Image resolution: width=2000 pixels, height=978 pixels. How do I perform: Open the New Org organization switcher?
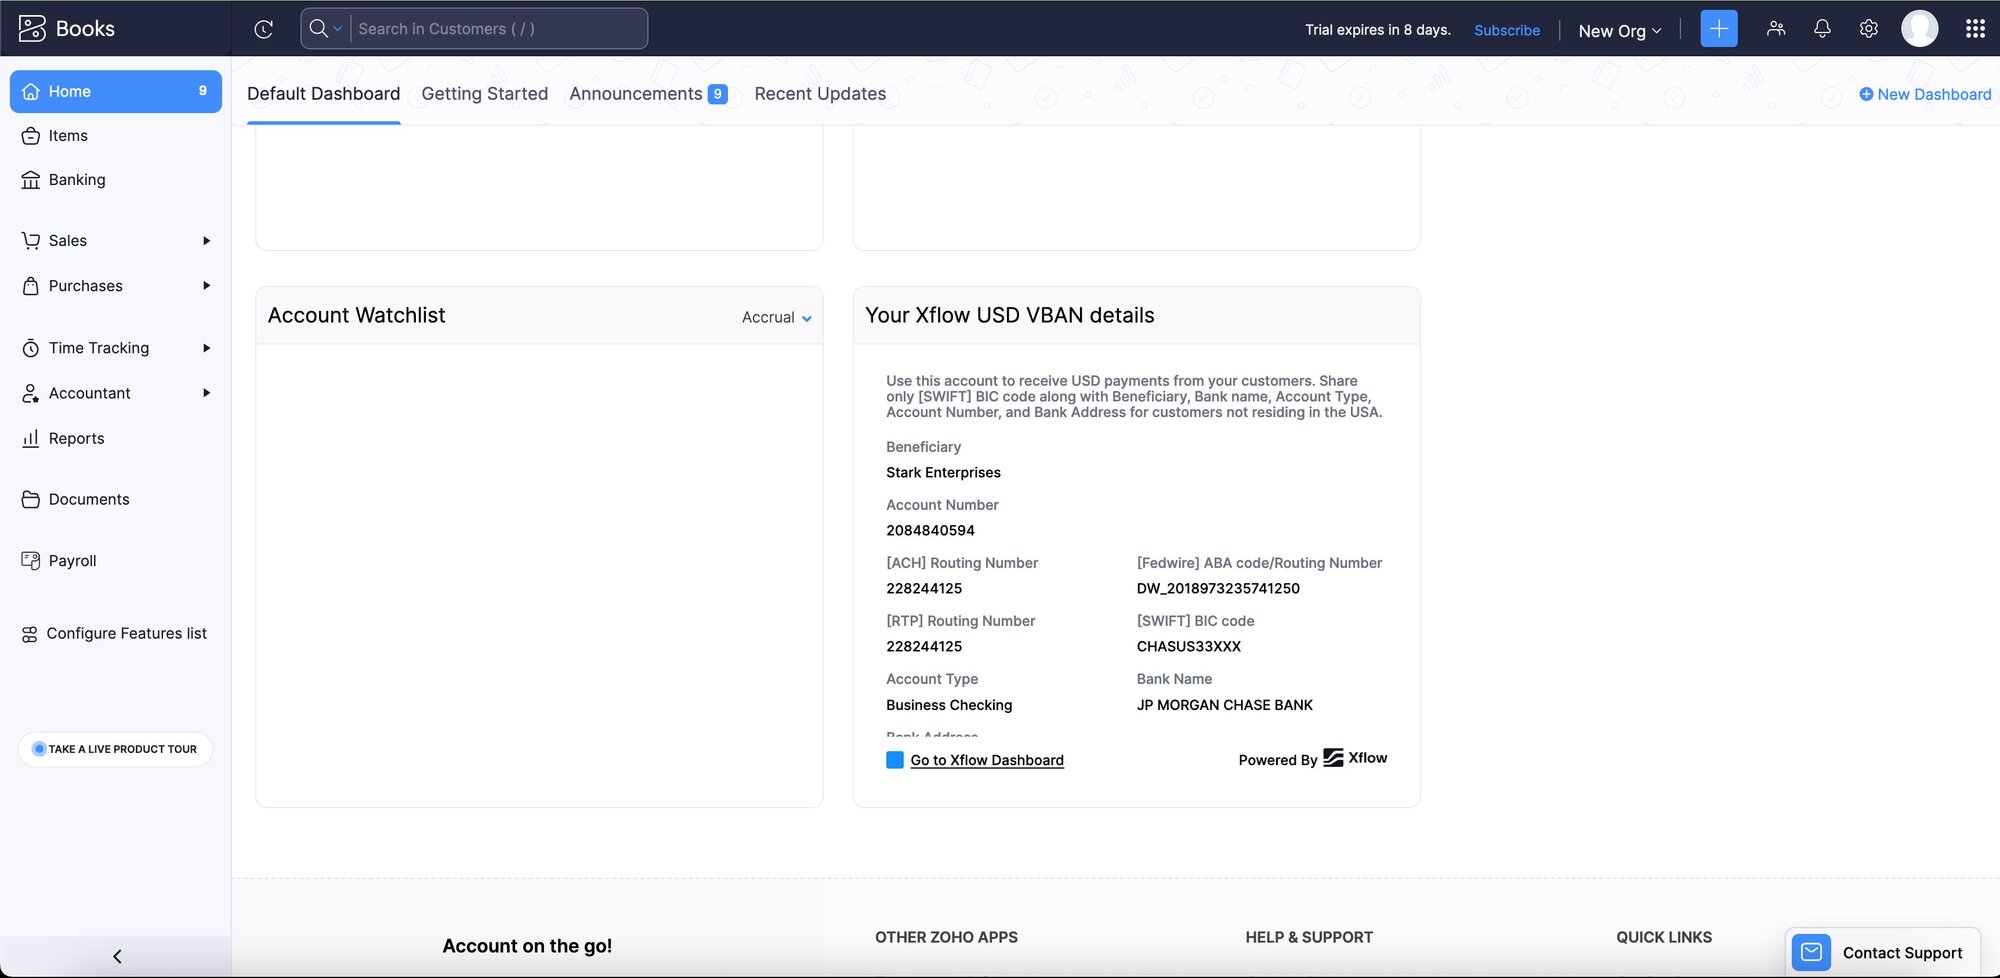[1619, 31]
